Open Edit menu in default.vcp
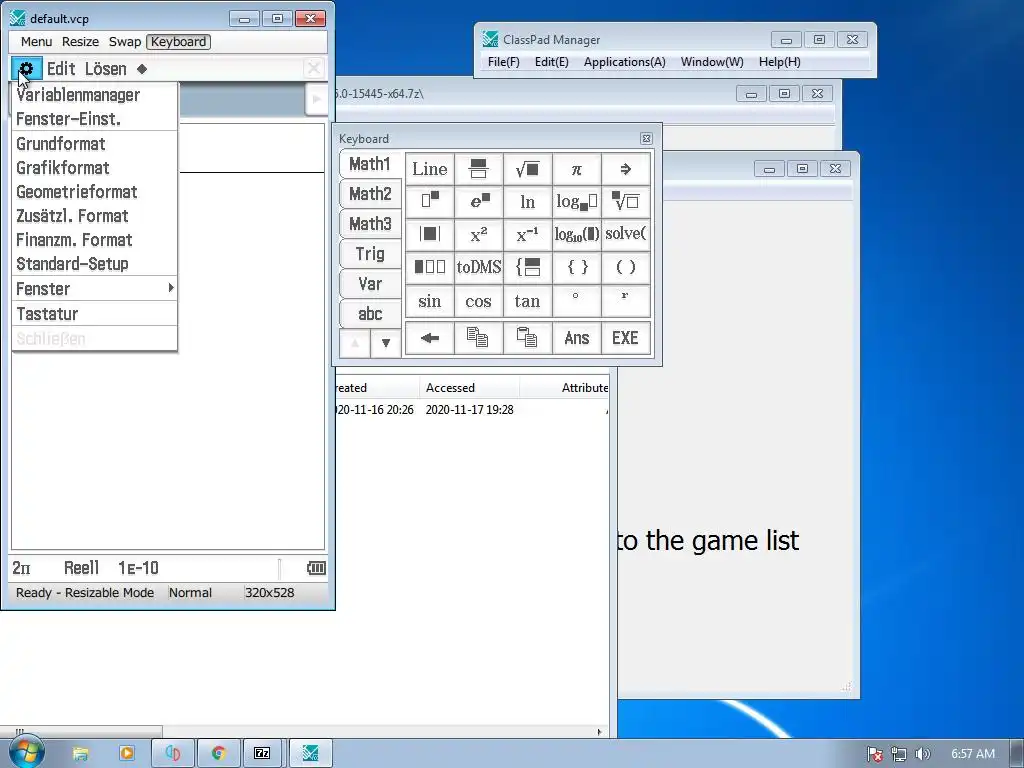 click(61, 69)
